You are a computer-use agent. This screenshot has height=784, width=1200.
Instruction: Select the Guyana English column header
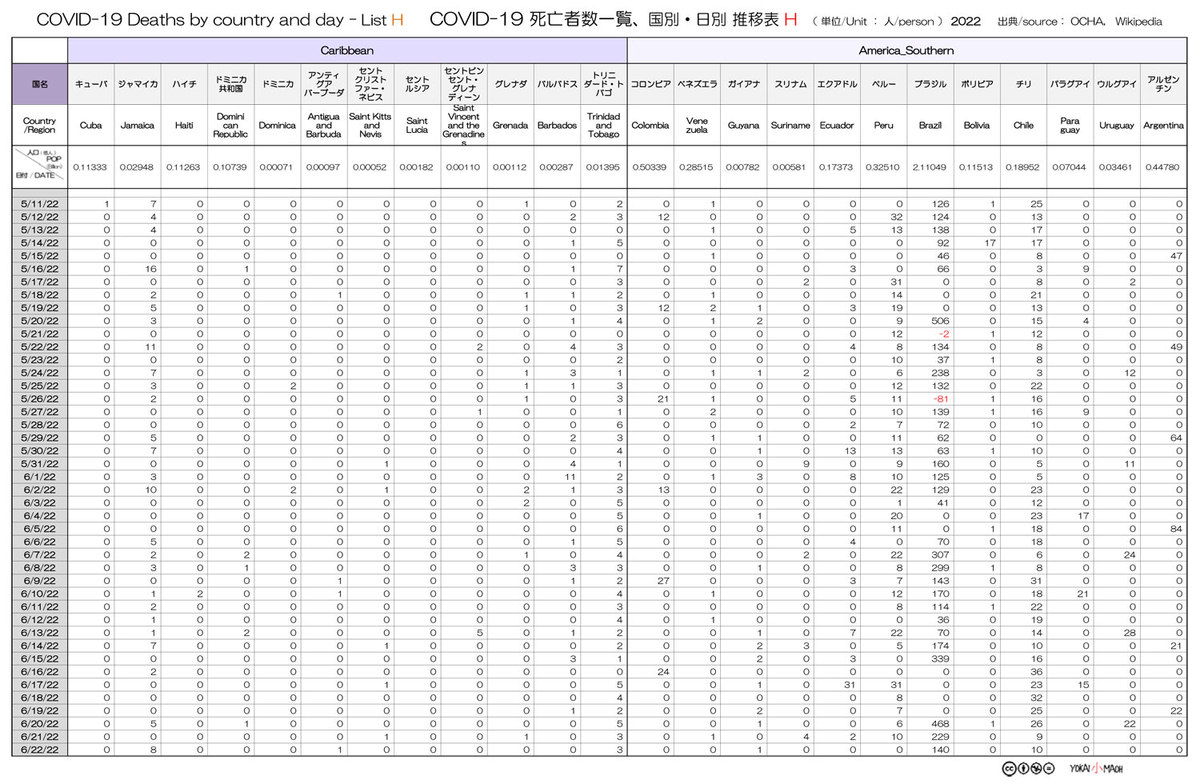click(x=743, y=127)
